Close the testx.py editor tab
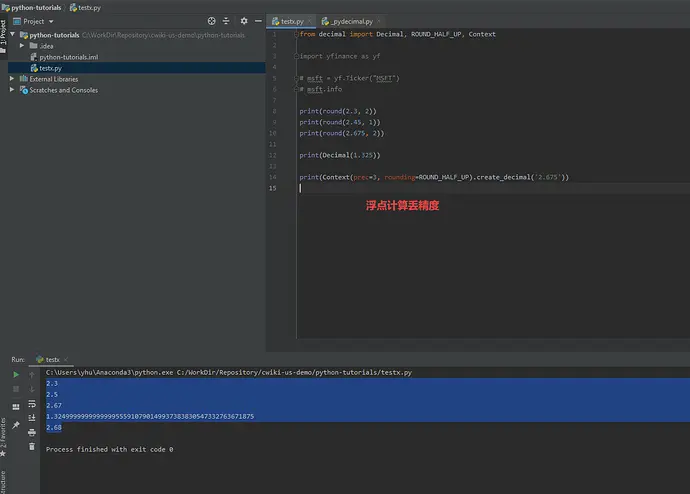 [310, 21]
